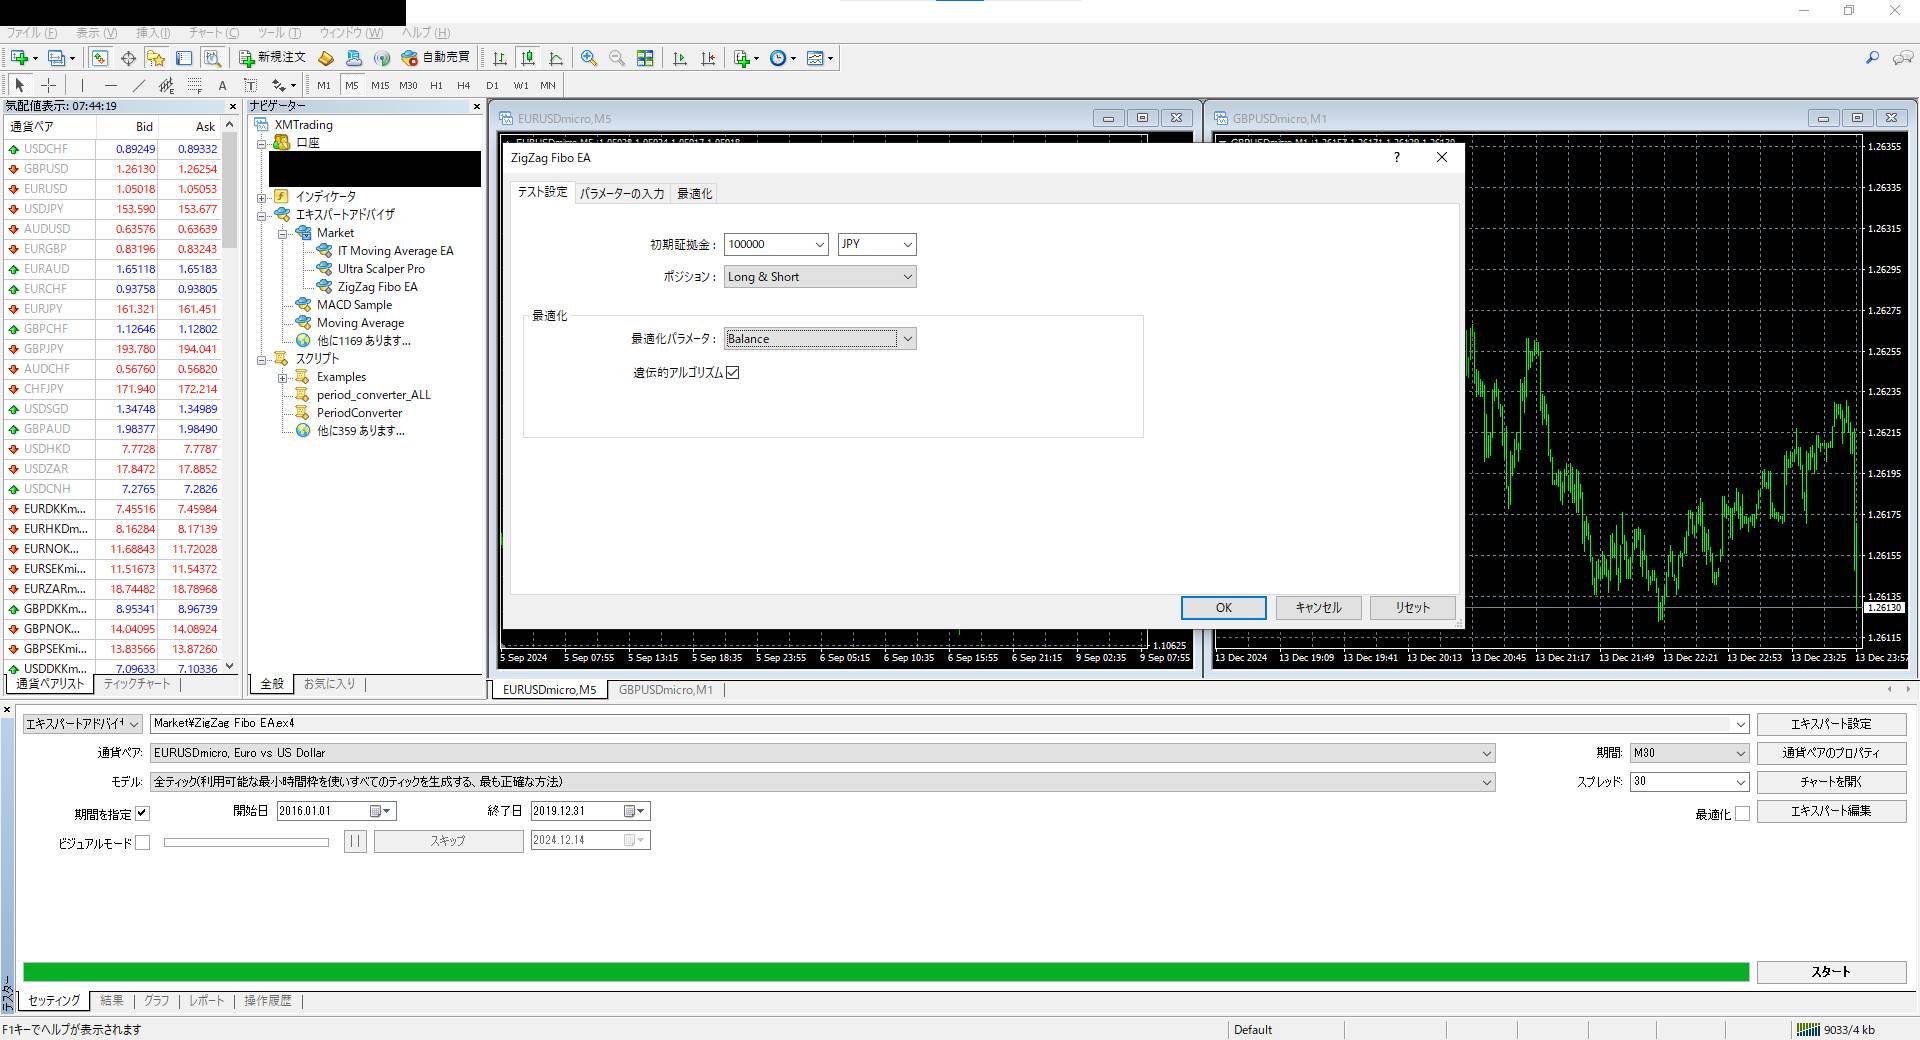Tile chart windows with the grid icon
The width and height of the screenshot is (1920, 1040).
(645, 58)
